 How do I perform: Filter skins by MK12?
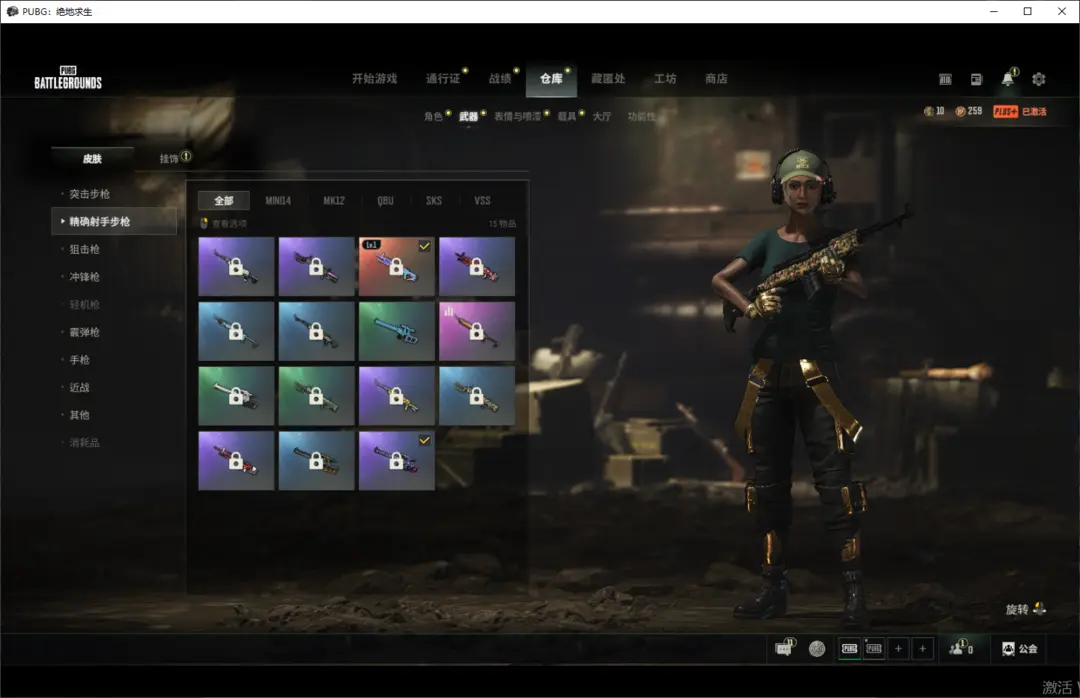click(x=334, y=201)
